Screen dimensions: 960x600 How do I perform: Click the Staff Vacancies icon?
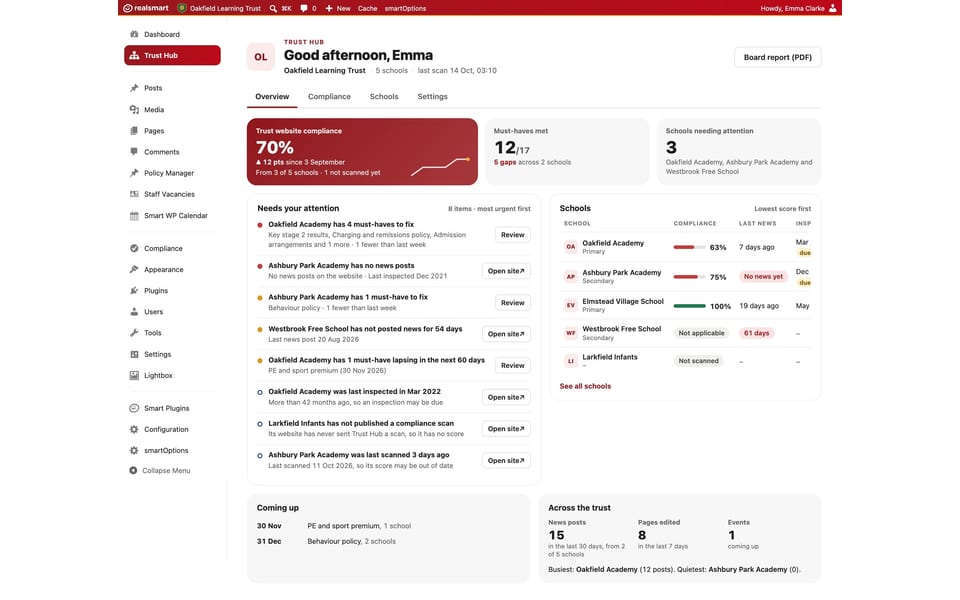click(134, 194)
